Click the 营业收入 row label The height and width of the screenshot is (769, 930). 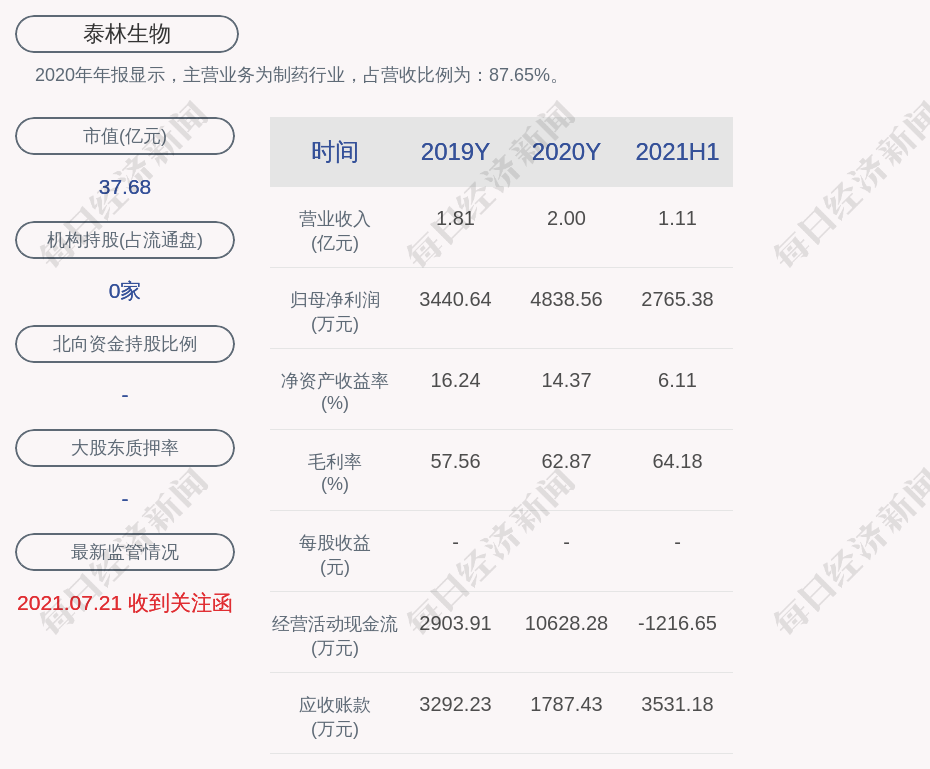pos(335,231)
